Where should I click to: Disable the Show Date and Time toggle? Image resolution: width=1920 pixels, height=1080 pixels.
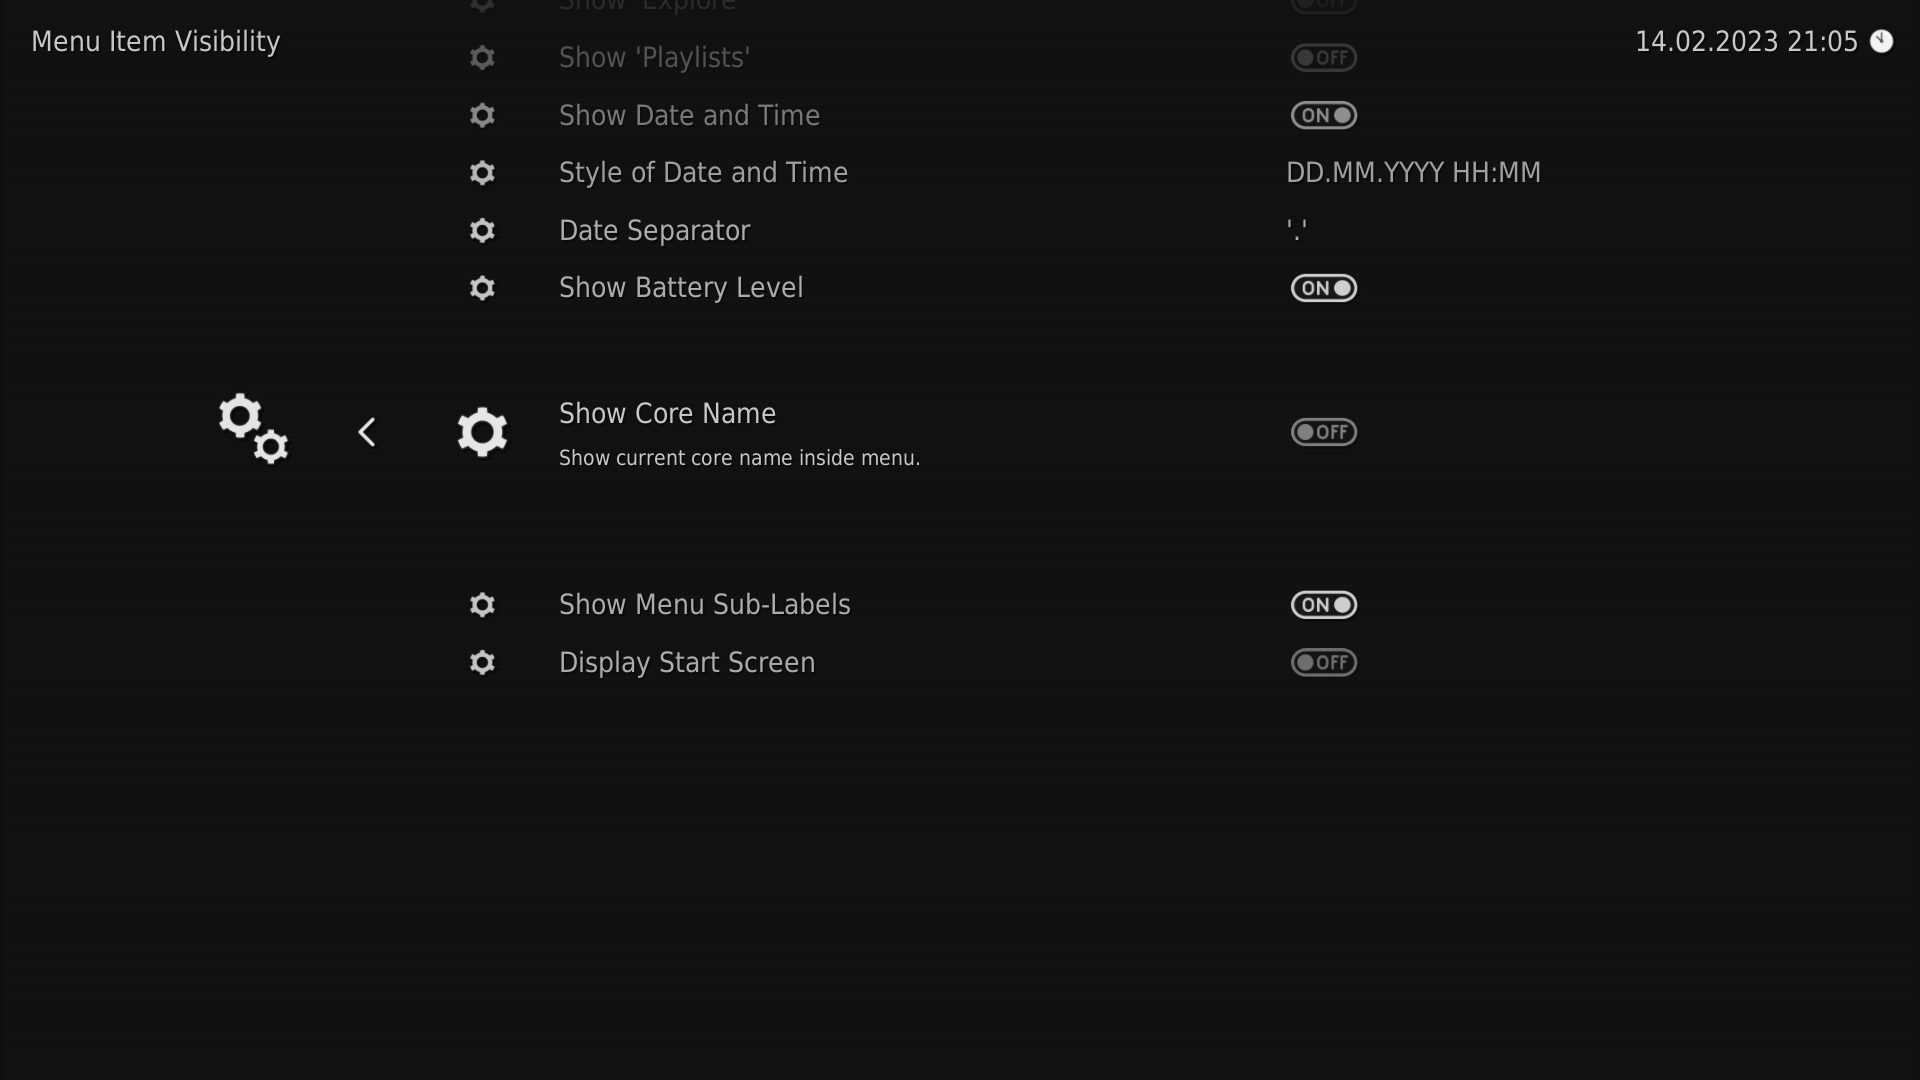1323,115
